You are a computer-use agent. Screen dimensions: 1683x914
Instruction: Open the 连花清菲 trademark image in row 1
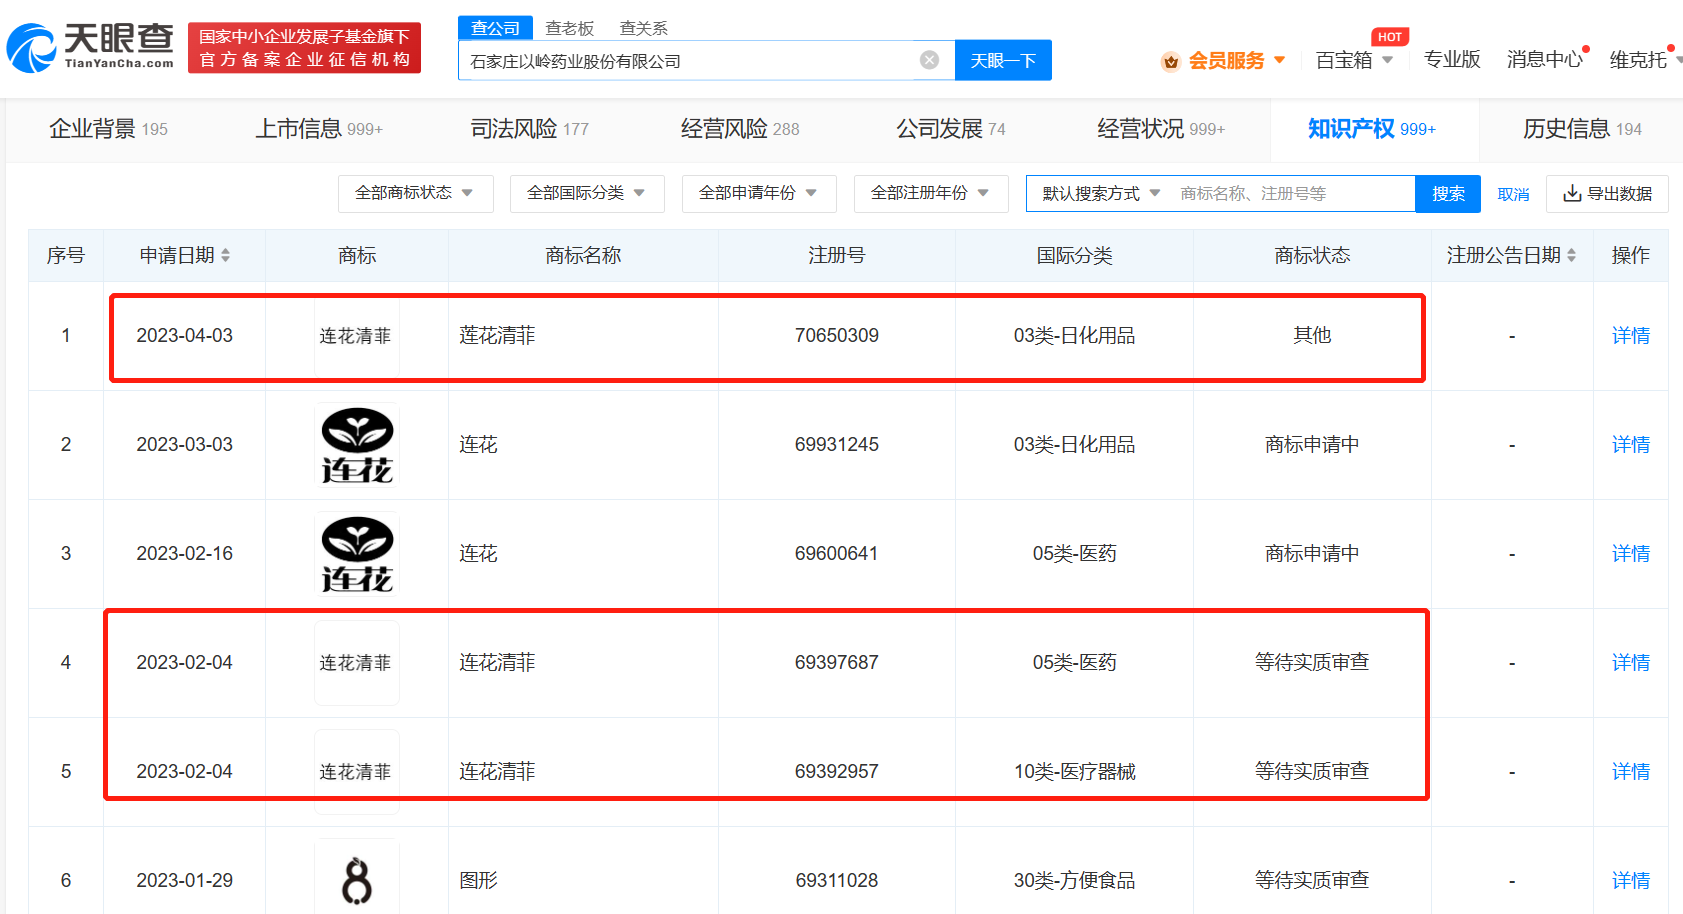click(357, 336)
